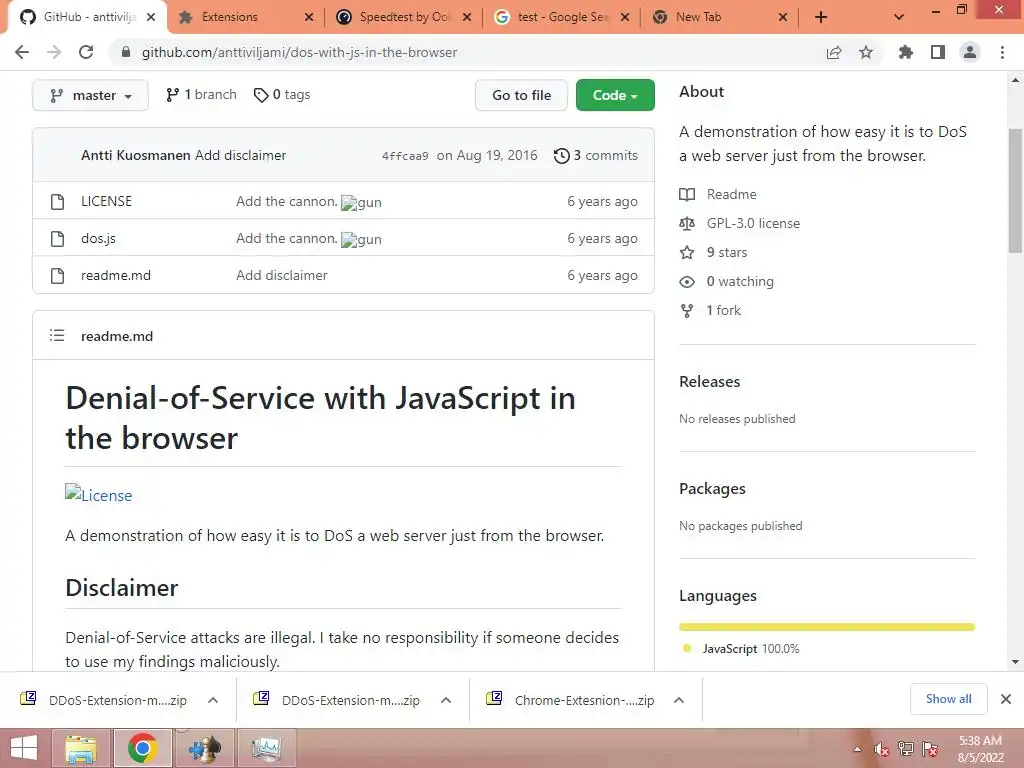Open the Add disclaimer latest commit message
Viewport: 1024px width, 768px height.
coord(240,155)
